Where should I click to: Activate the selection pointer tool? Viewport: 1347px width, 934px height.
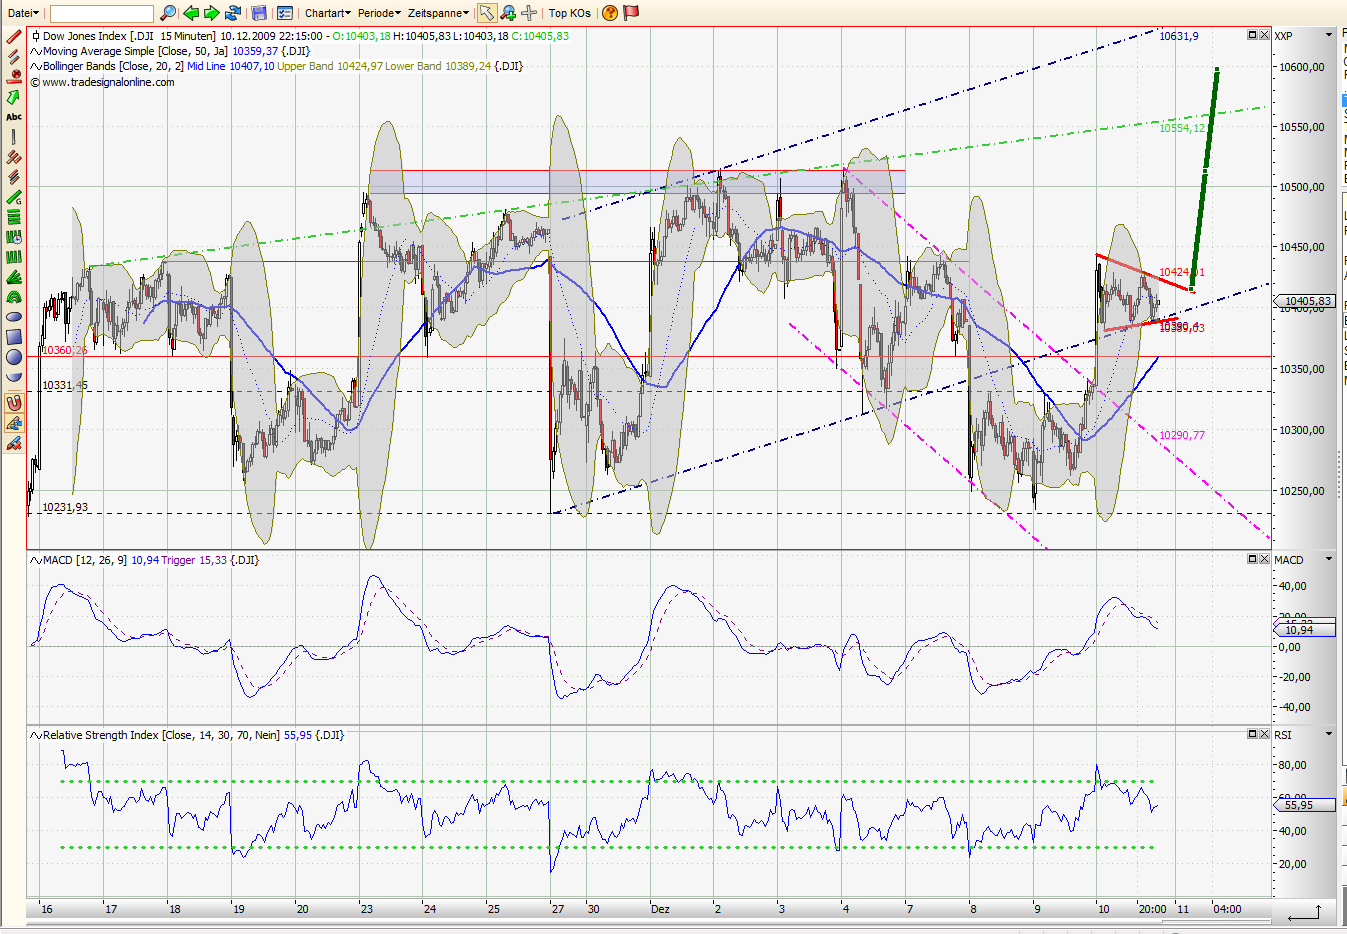486,12
